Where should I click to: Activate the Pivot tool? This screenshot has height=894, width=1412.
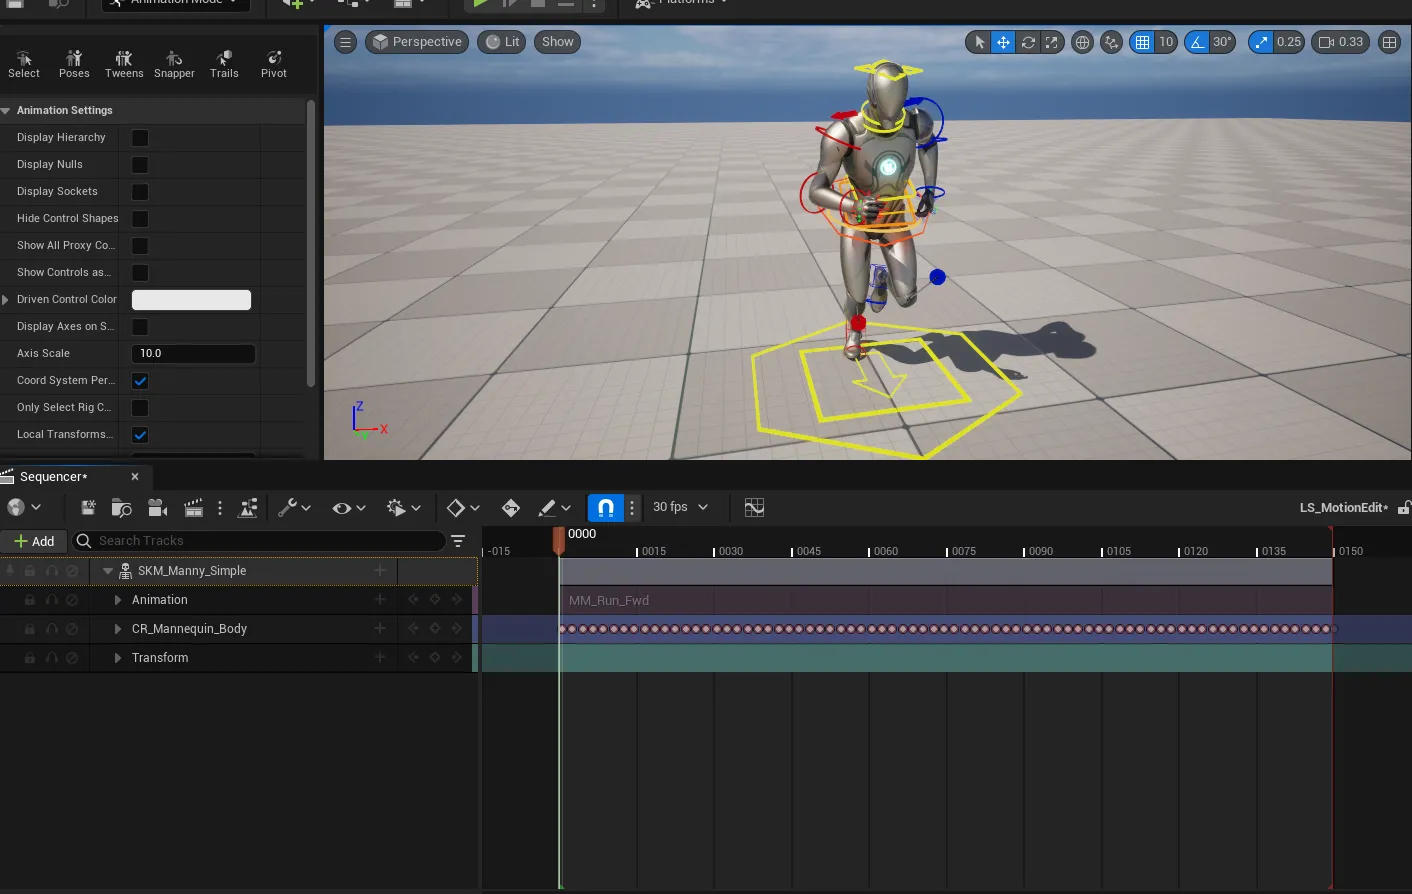[274, 64]
